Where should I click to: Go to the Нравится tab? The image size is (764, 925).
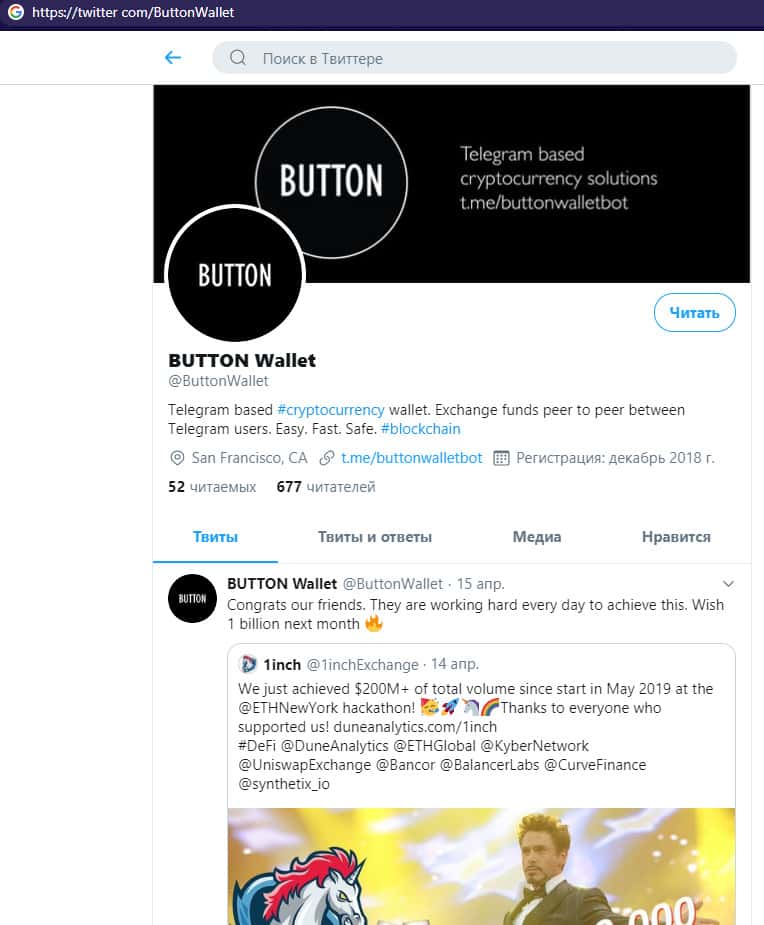676,537
